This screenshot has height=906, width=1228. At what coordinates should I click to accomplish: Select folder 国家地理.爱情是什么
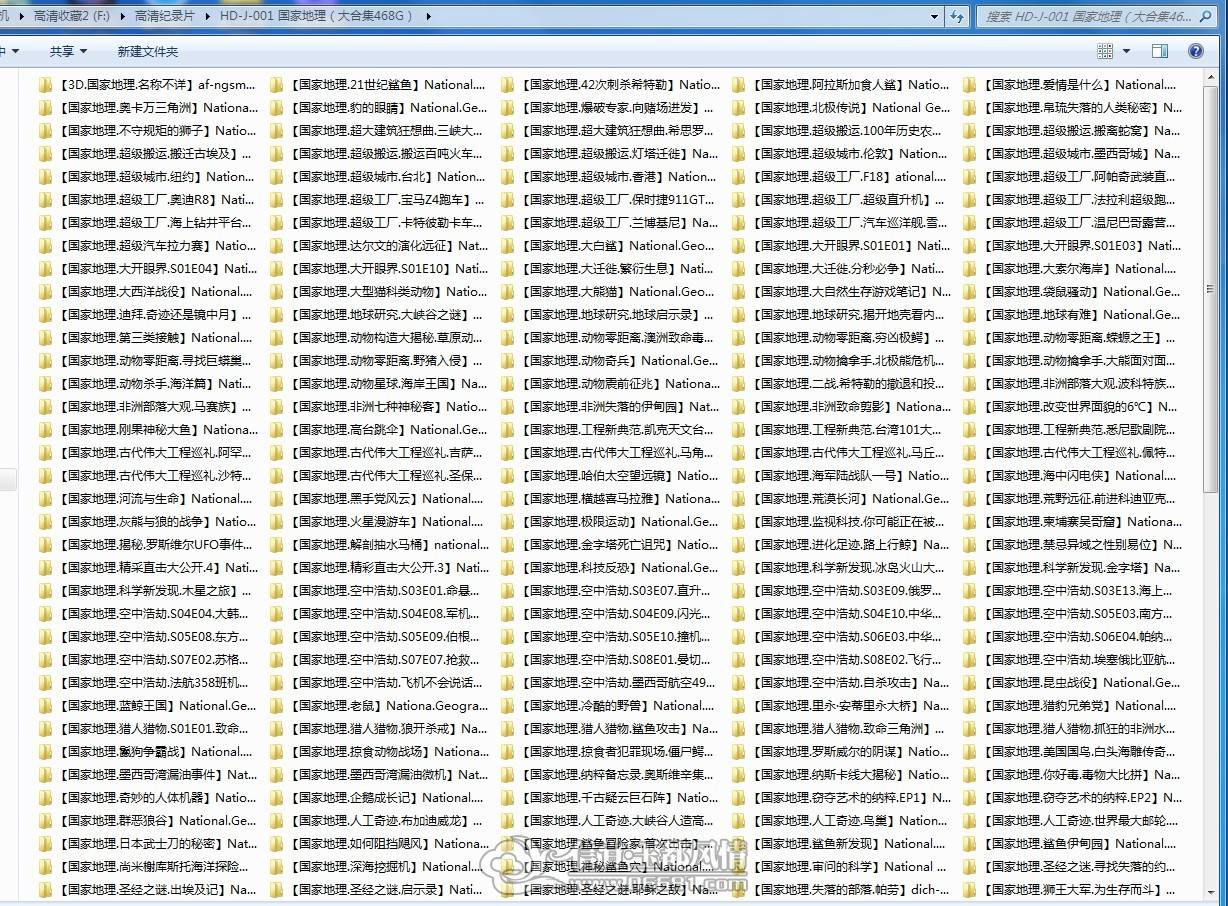1071,85
